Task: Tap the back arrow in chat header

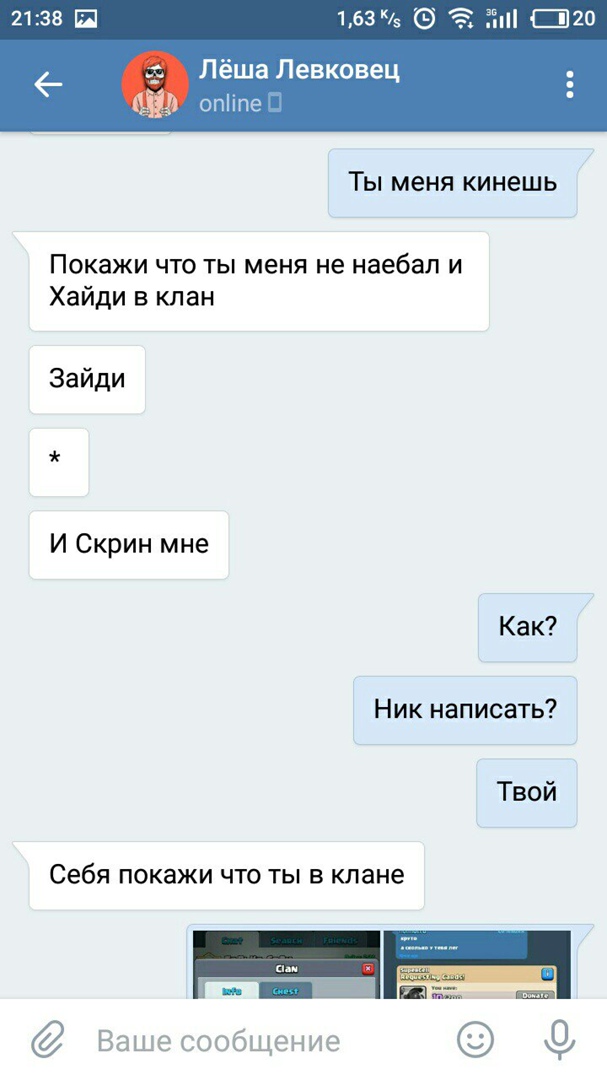Action: (48, 85)
